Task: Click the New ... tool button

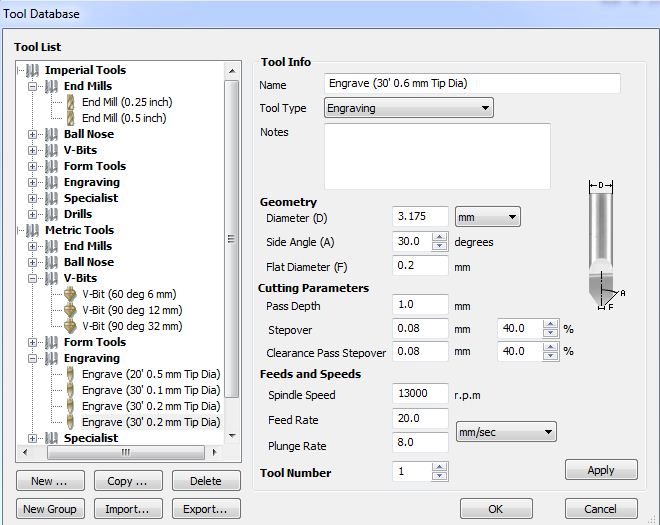Action: pos(50,481)
